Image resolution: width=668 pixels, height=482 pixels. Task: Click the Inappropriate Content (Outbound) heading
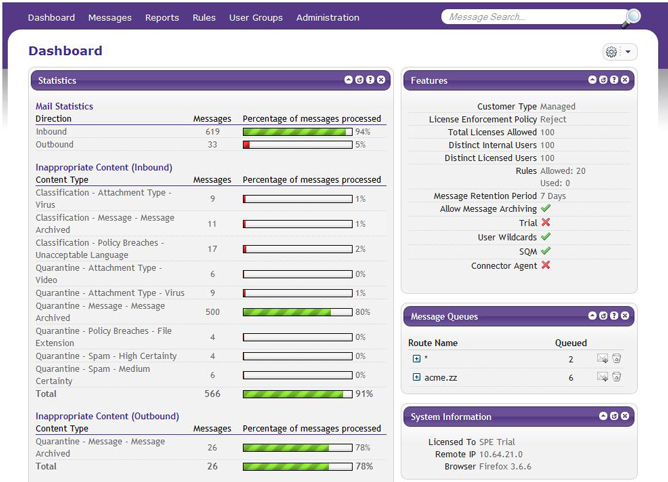point(107,416)
